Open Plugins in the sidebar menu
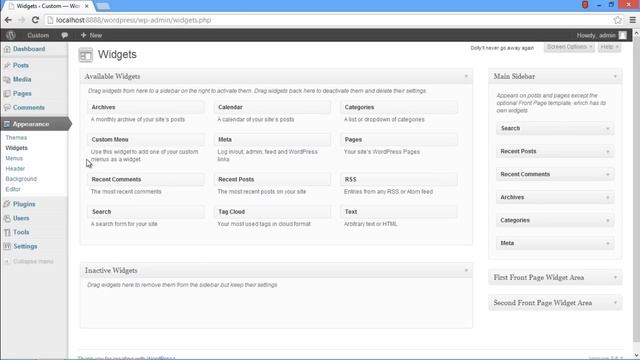The height and width of the screenshot is (360, 640). 24,204
